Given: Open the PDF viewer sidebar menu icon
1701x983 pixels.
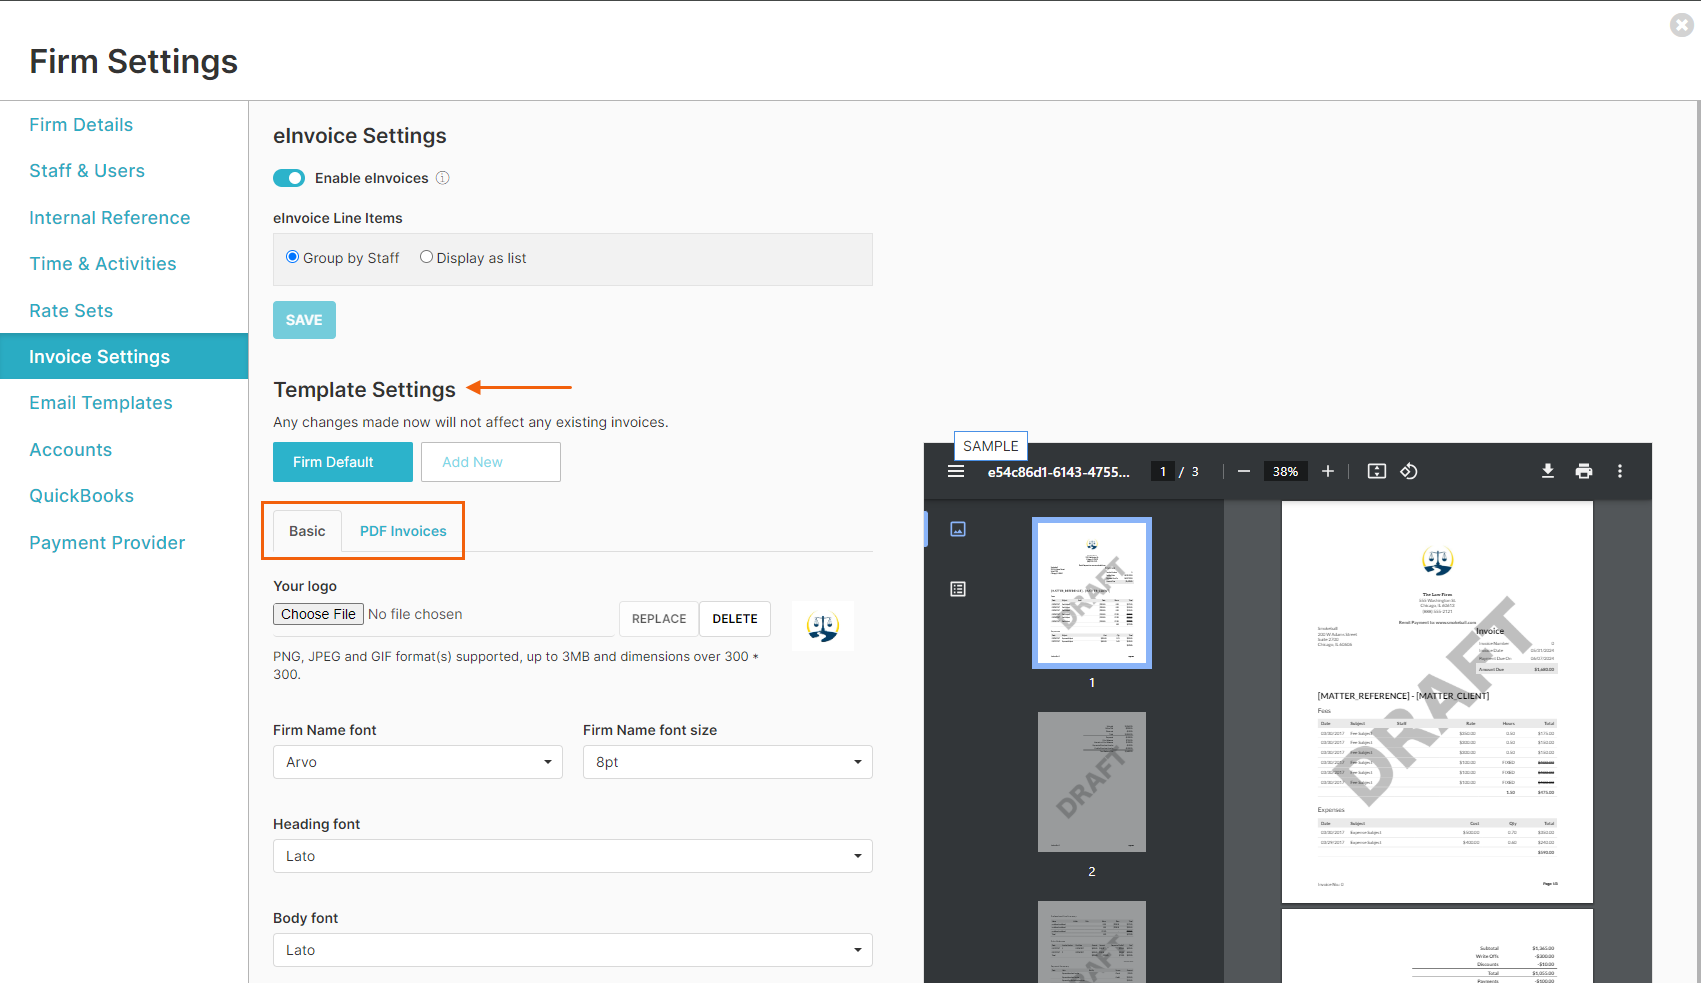Looking at the screenshot, I should pyautogui.click(x=956, y=471).
